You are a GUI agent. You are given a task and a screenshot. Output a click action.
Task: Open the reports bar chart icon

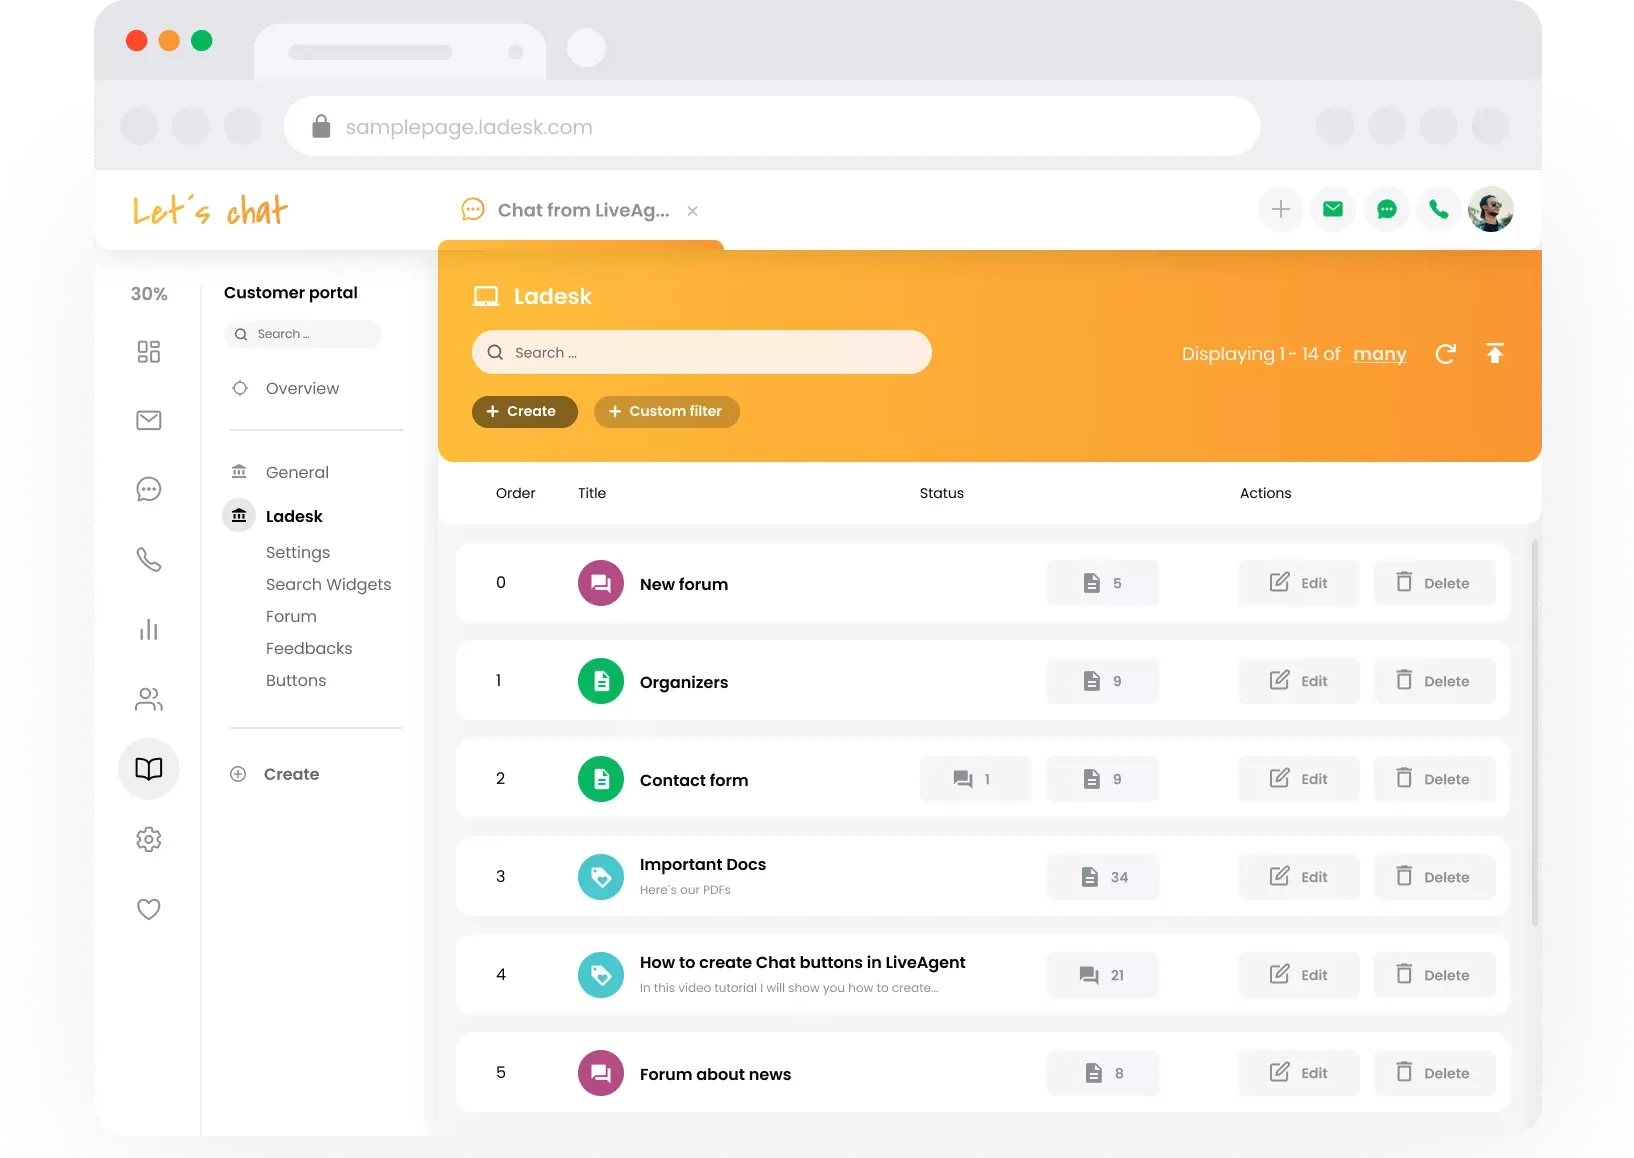(149, 629)
